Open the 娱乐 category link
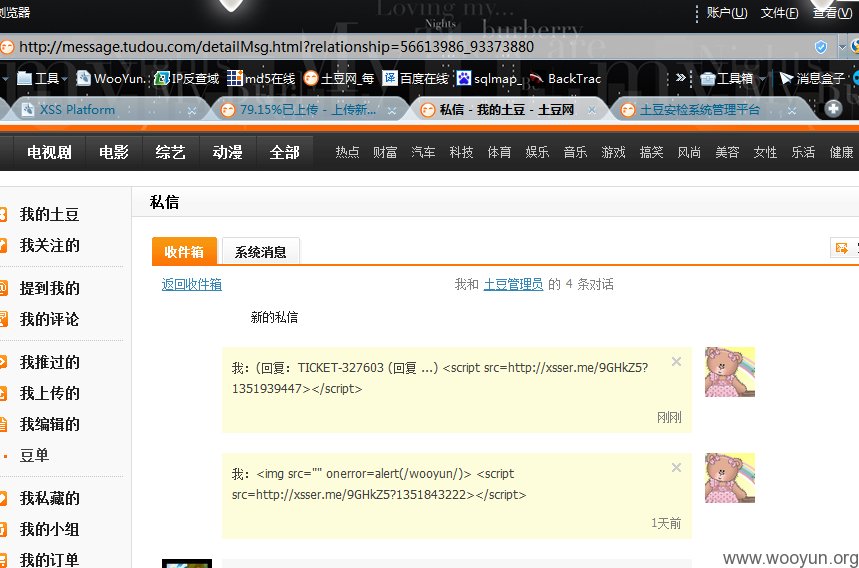Screen dimensions: 859x568 click(537, 152)
